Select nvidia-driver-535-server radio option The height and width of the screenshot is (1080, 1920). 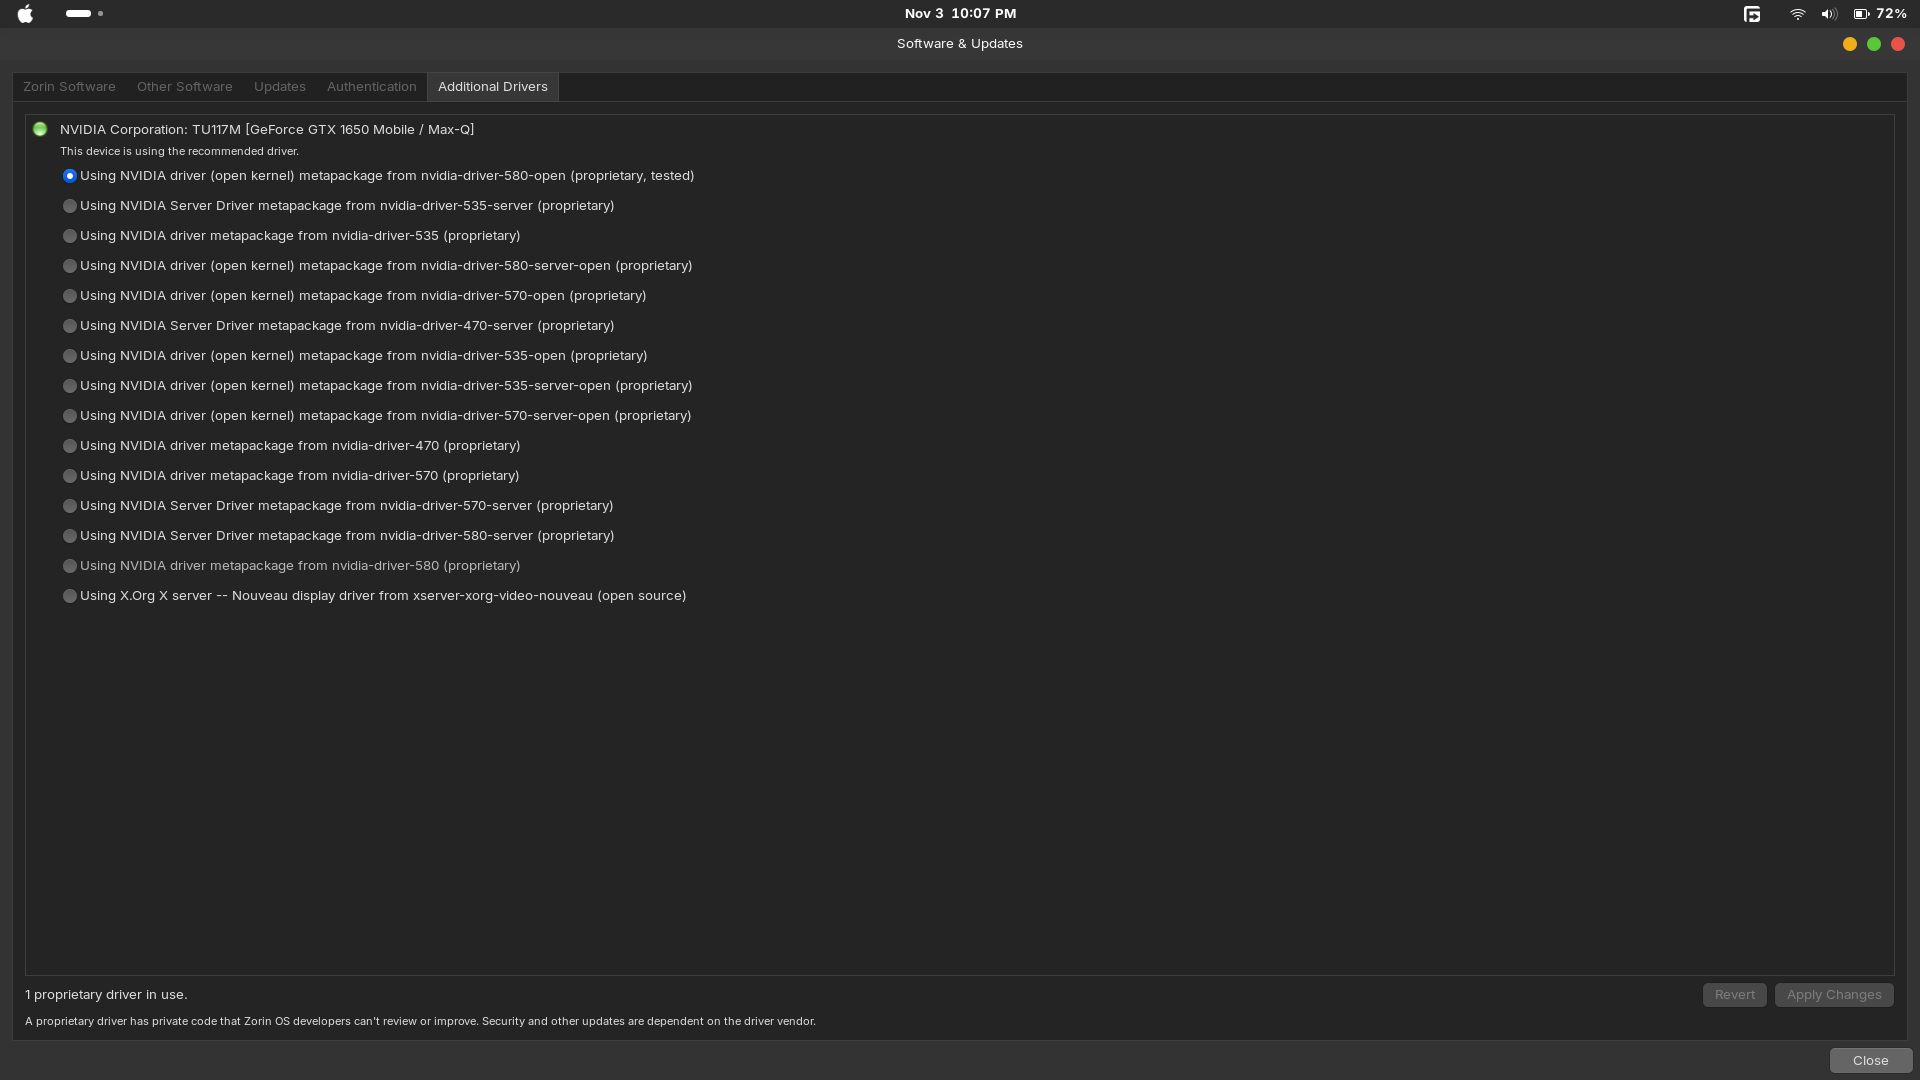pyautogui.click(x=70, y=206)
